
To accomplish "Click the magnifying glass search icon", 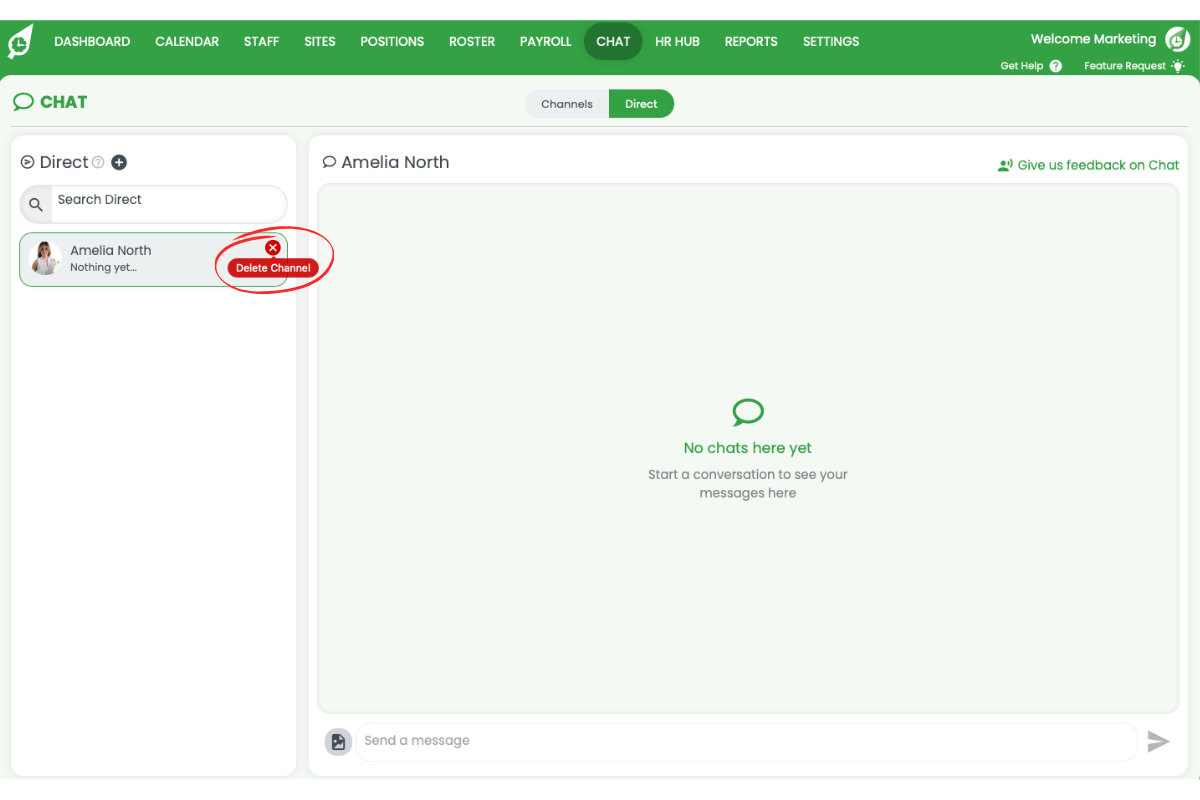I will (x=36, y=204).
